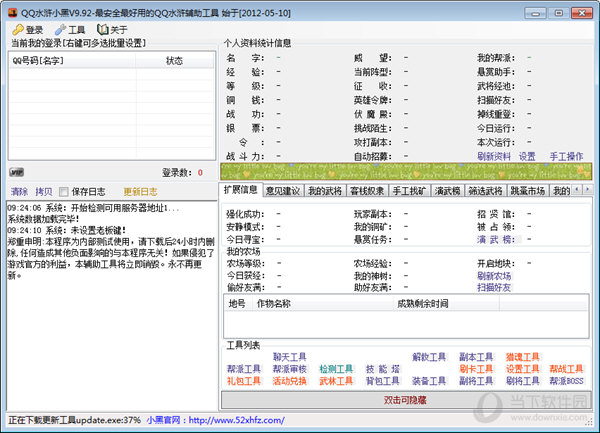The height and width of the screenshot is (433, 600).
Task: Click the update.exe download status text
Action: coord(75,420)
